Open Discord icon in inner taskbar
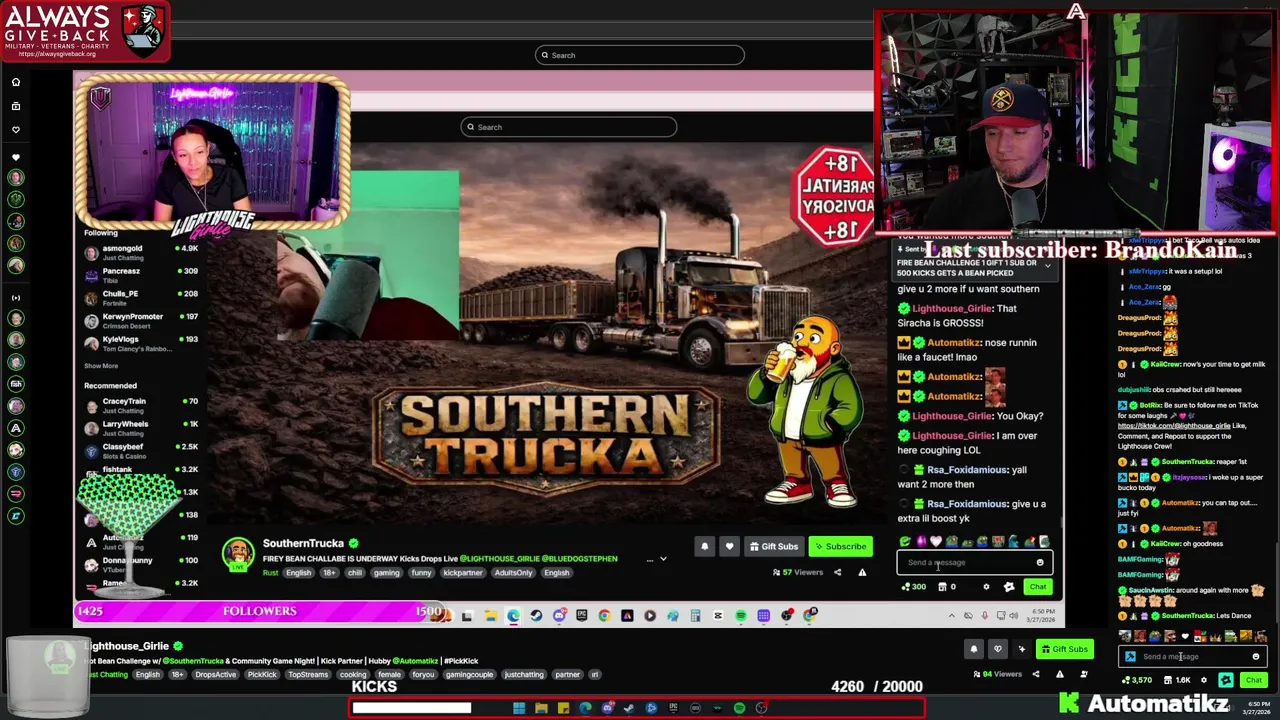1280x720 pixels. tap(559, 615)
